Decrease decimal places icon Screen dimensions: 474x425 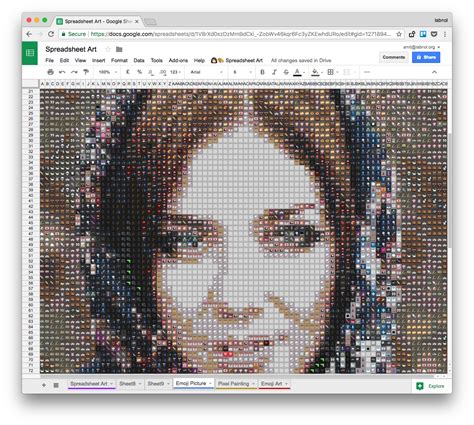[151, 72]
